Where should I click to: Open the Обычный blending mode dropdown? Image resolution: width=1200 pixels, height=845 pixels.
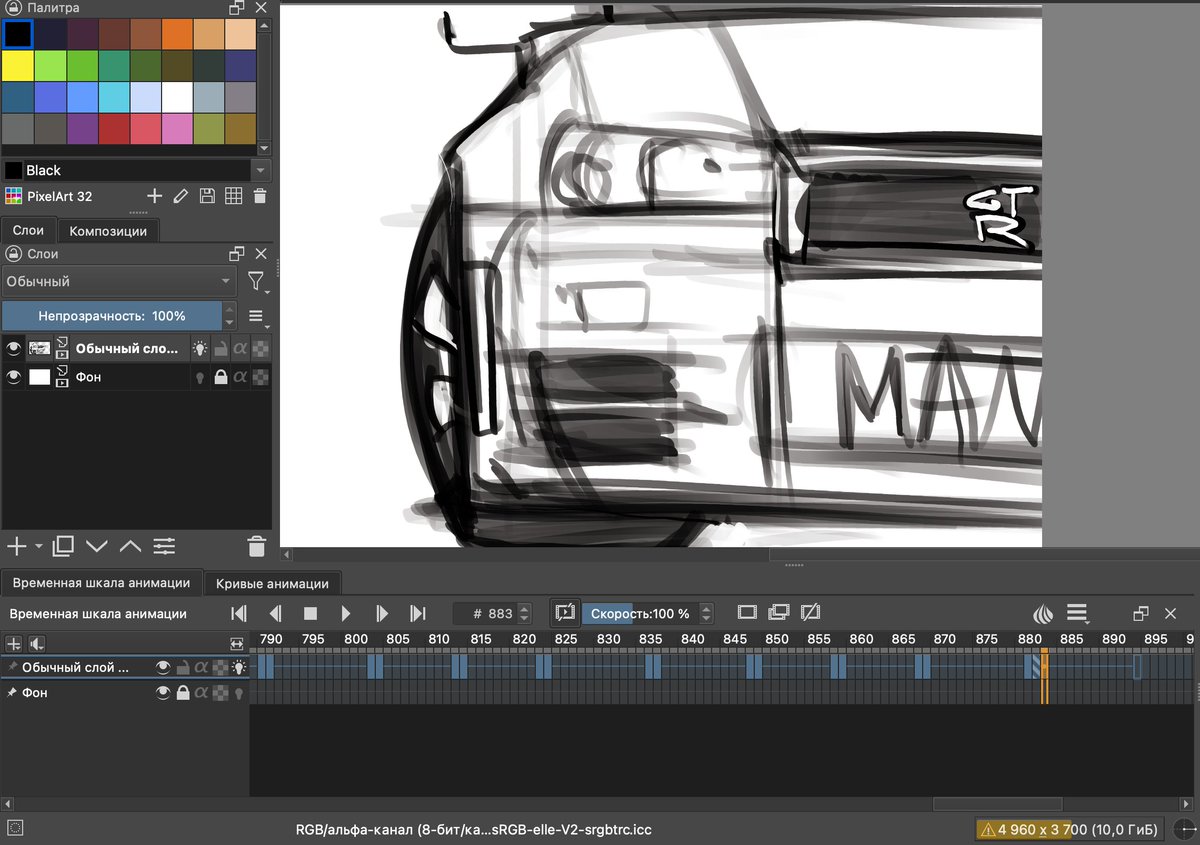(x=118, y=282)
